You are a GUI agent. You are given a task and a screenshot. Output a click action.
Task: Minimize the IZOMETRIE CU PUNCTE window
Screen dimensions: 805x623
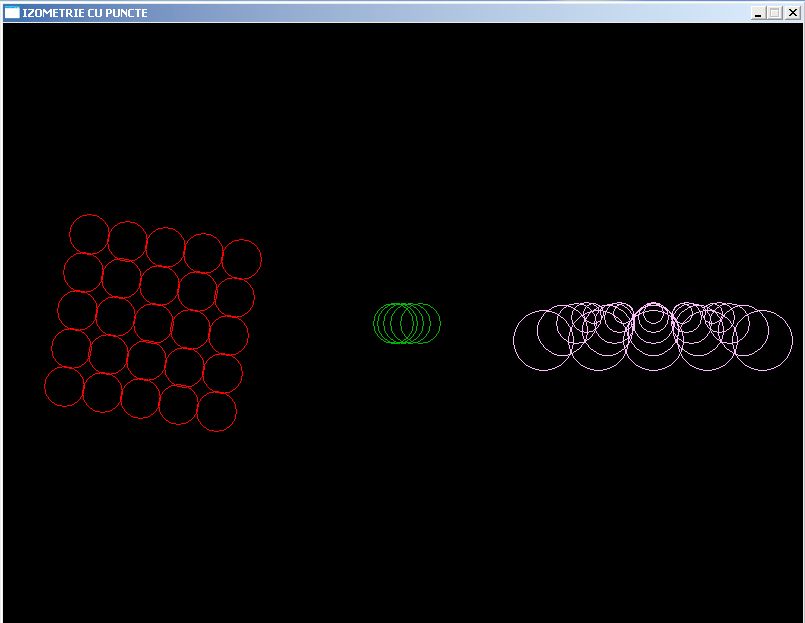pyautogui.click(x=758, y=13)
